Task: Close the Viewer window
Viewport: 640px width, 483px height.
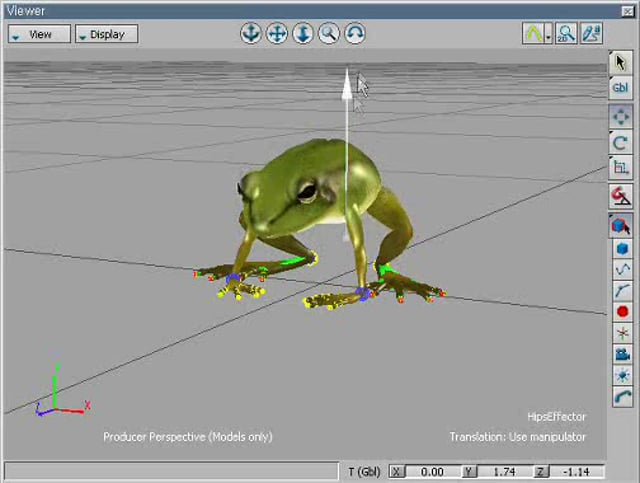Action: point(628,11)
